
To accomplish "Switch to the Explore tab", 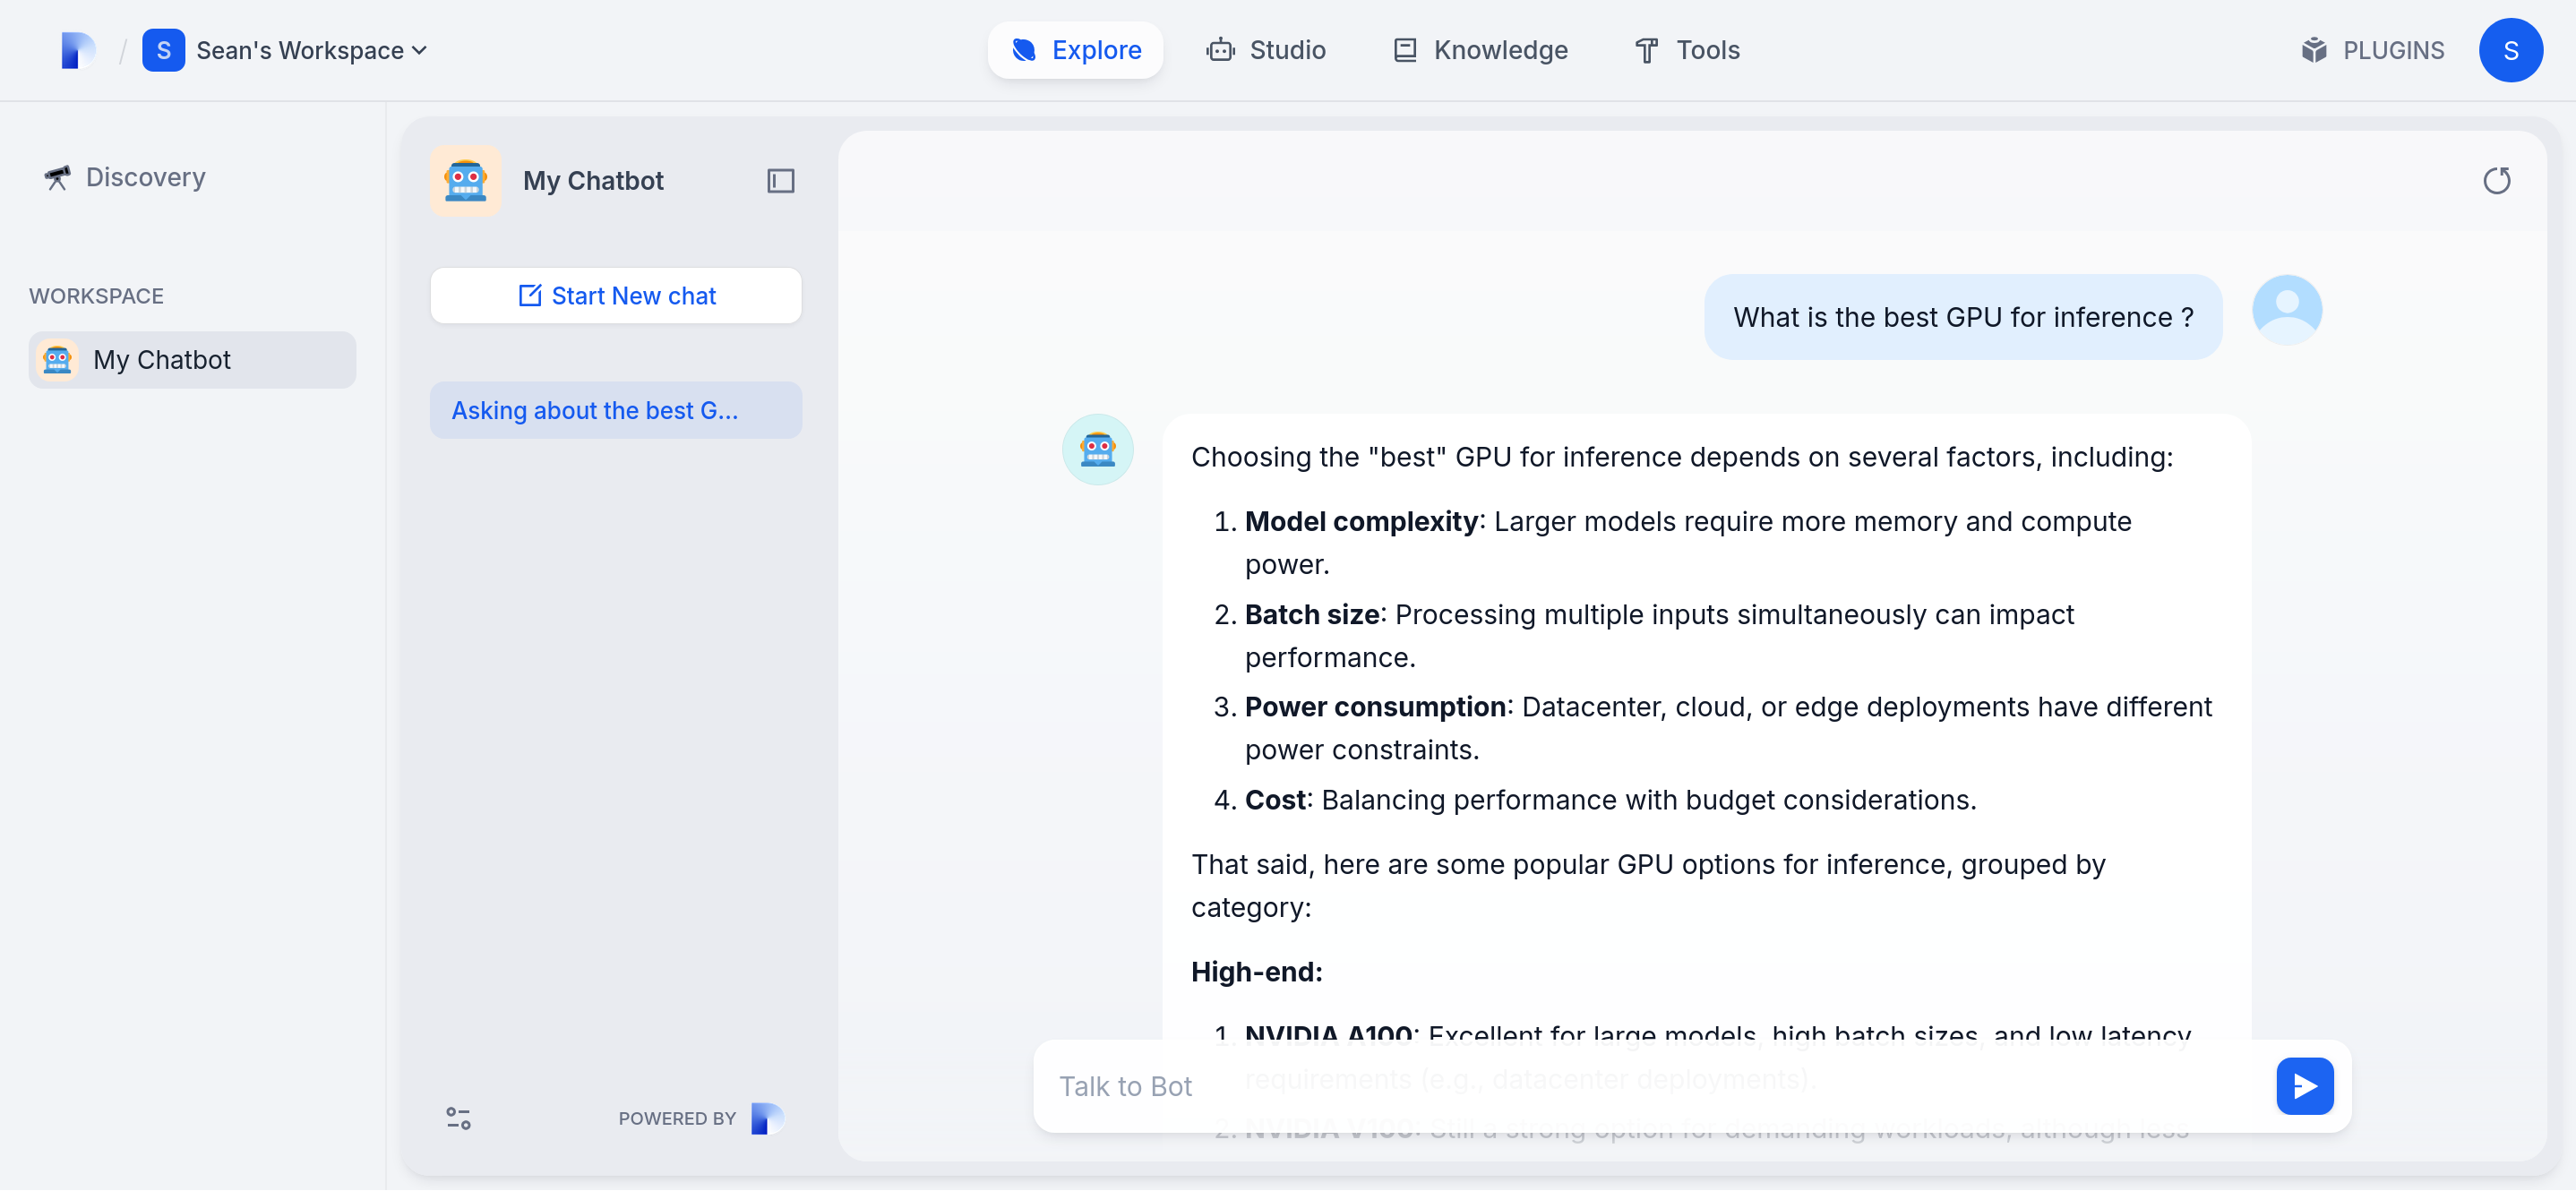I will pos(1075,50).
